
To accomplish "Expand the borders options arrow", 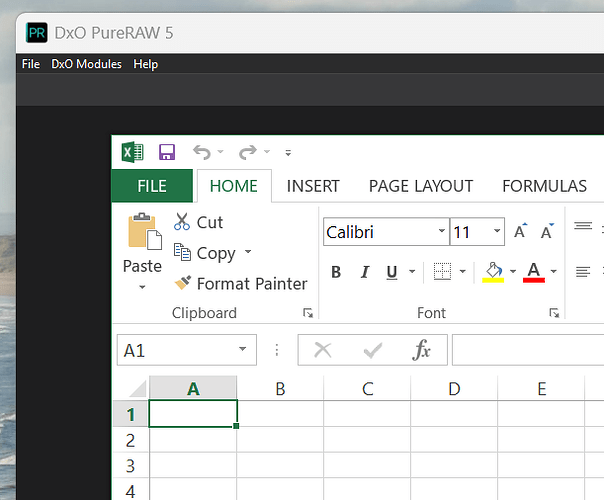I will tap(463, 272).
